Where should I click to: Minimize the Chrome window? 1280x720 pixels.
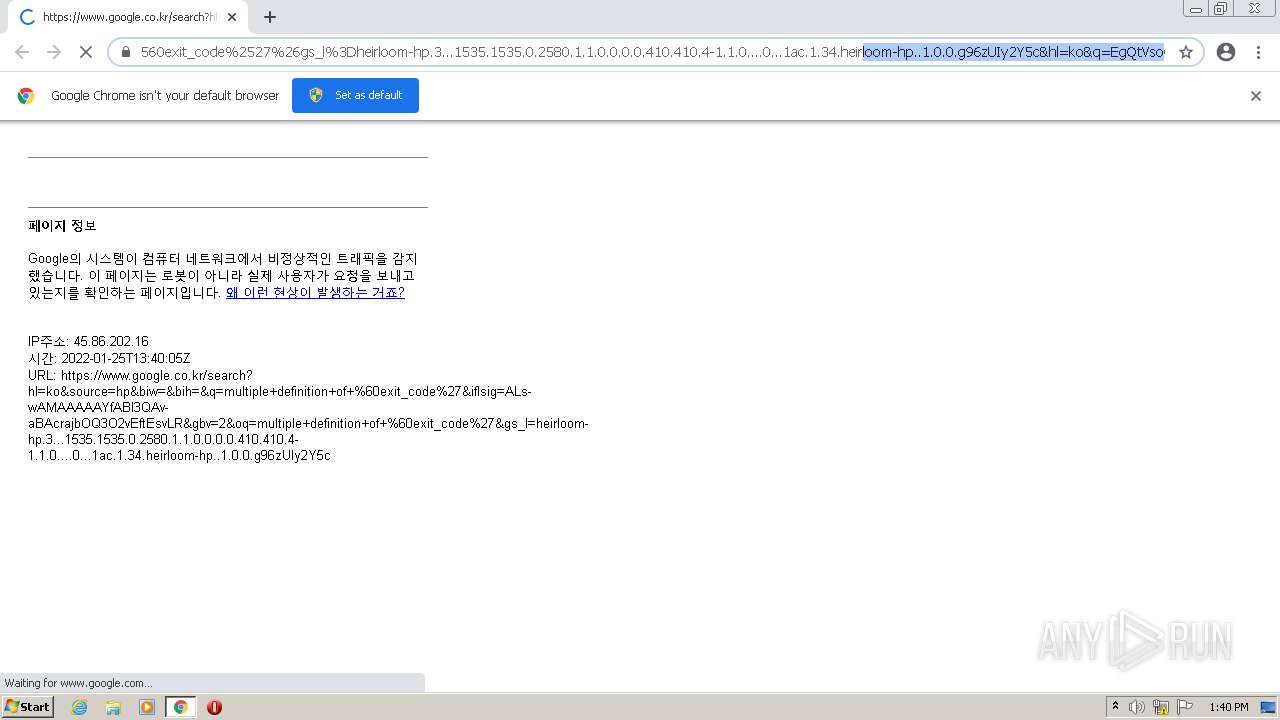(1196, 8)
